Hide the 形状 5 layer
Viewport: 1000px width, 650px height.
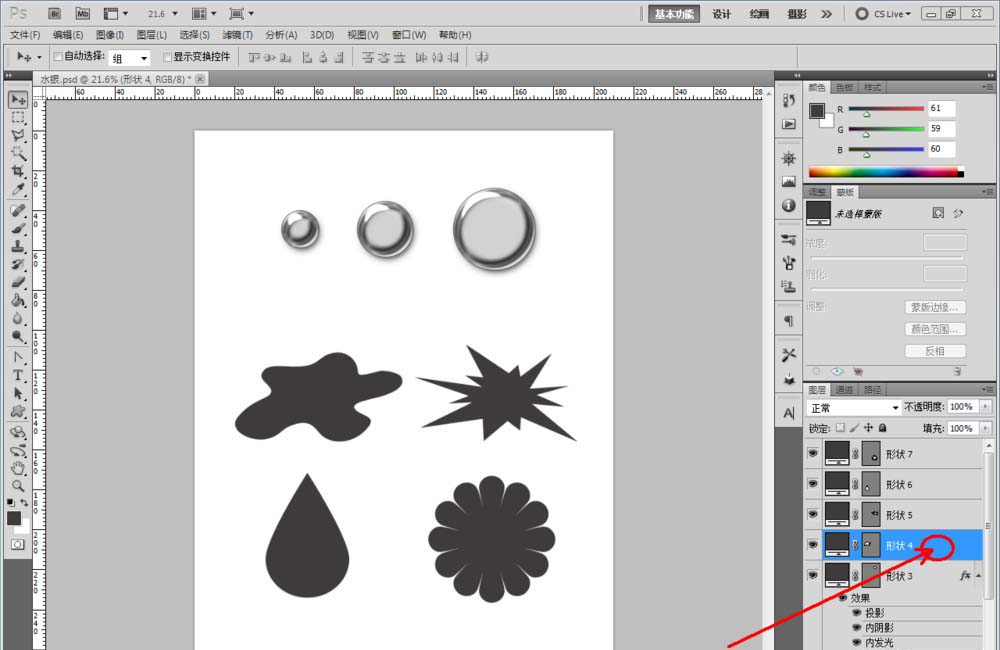[x=812, y=514]
